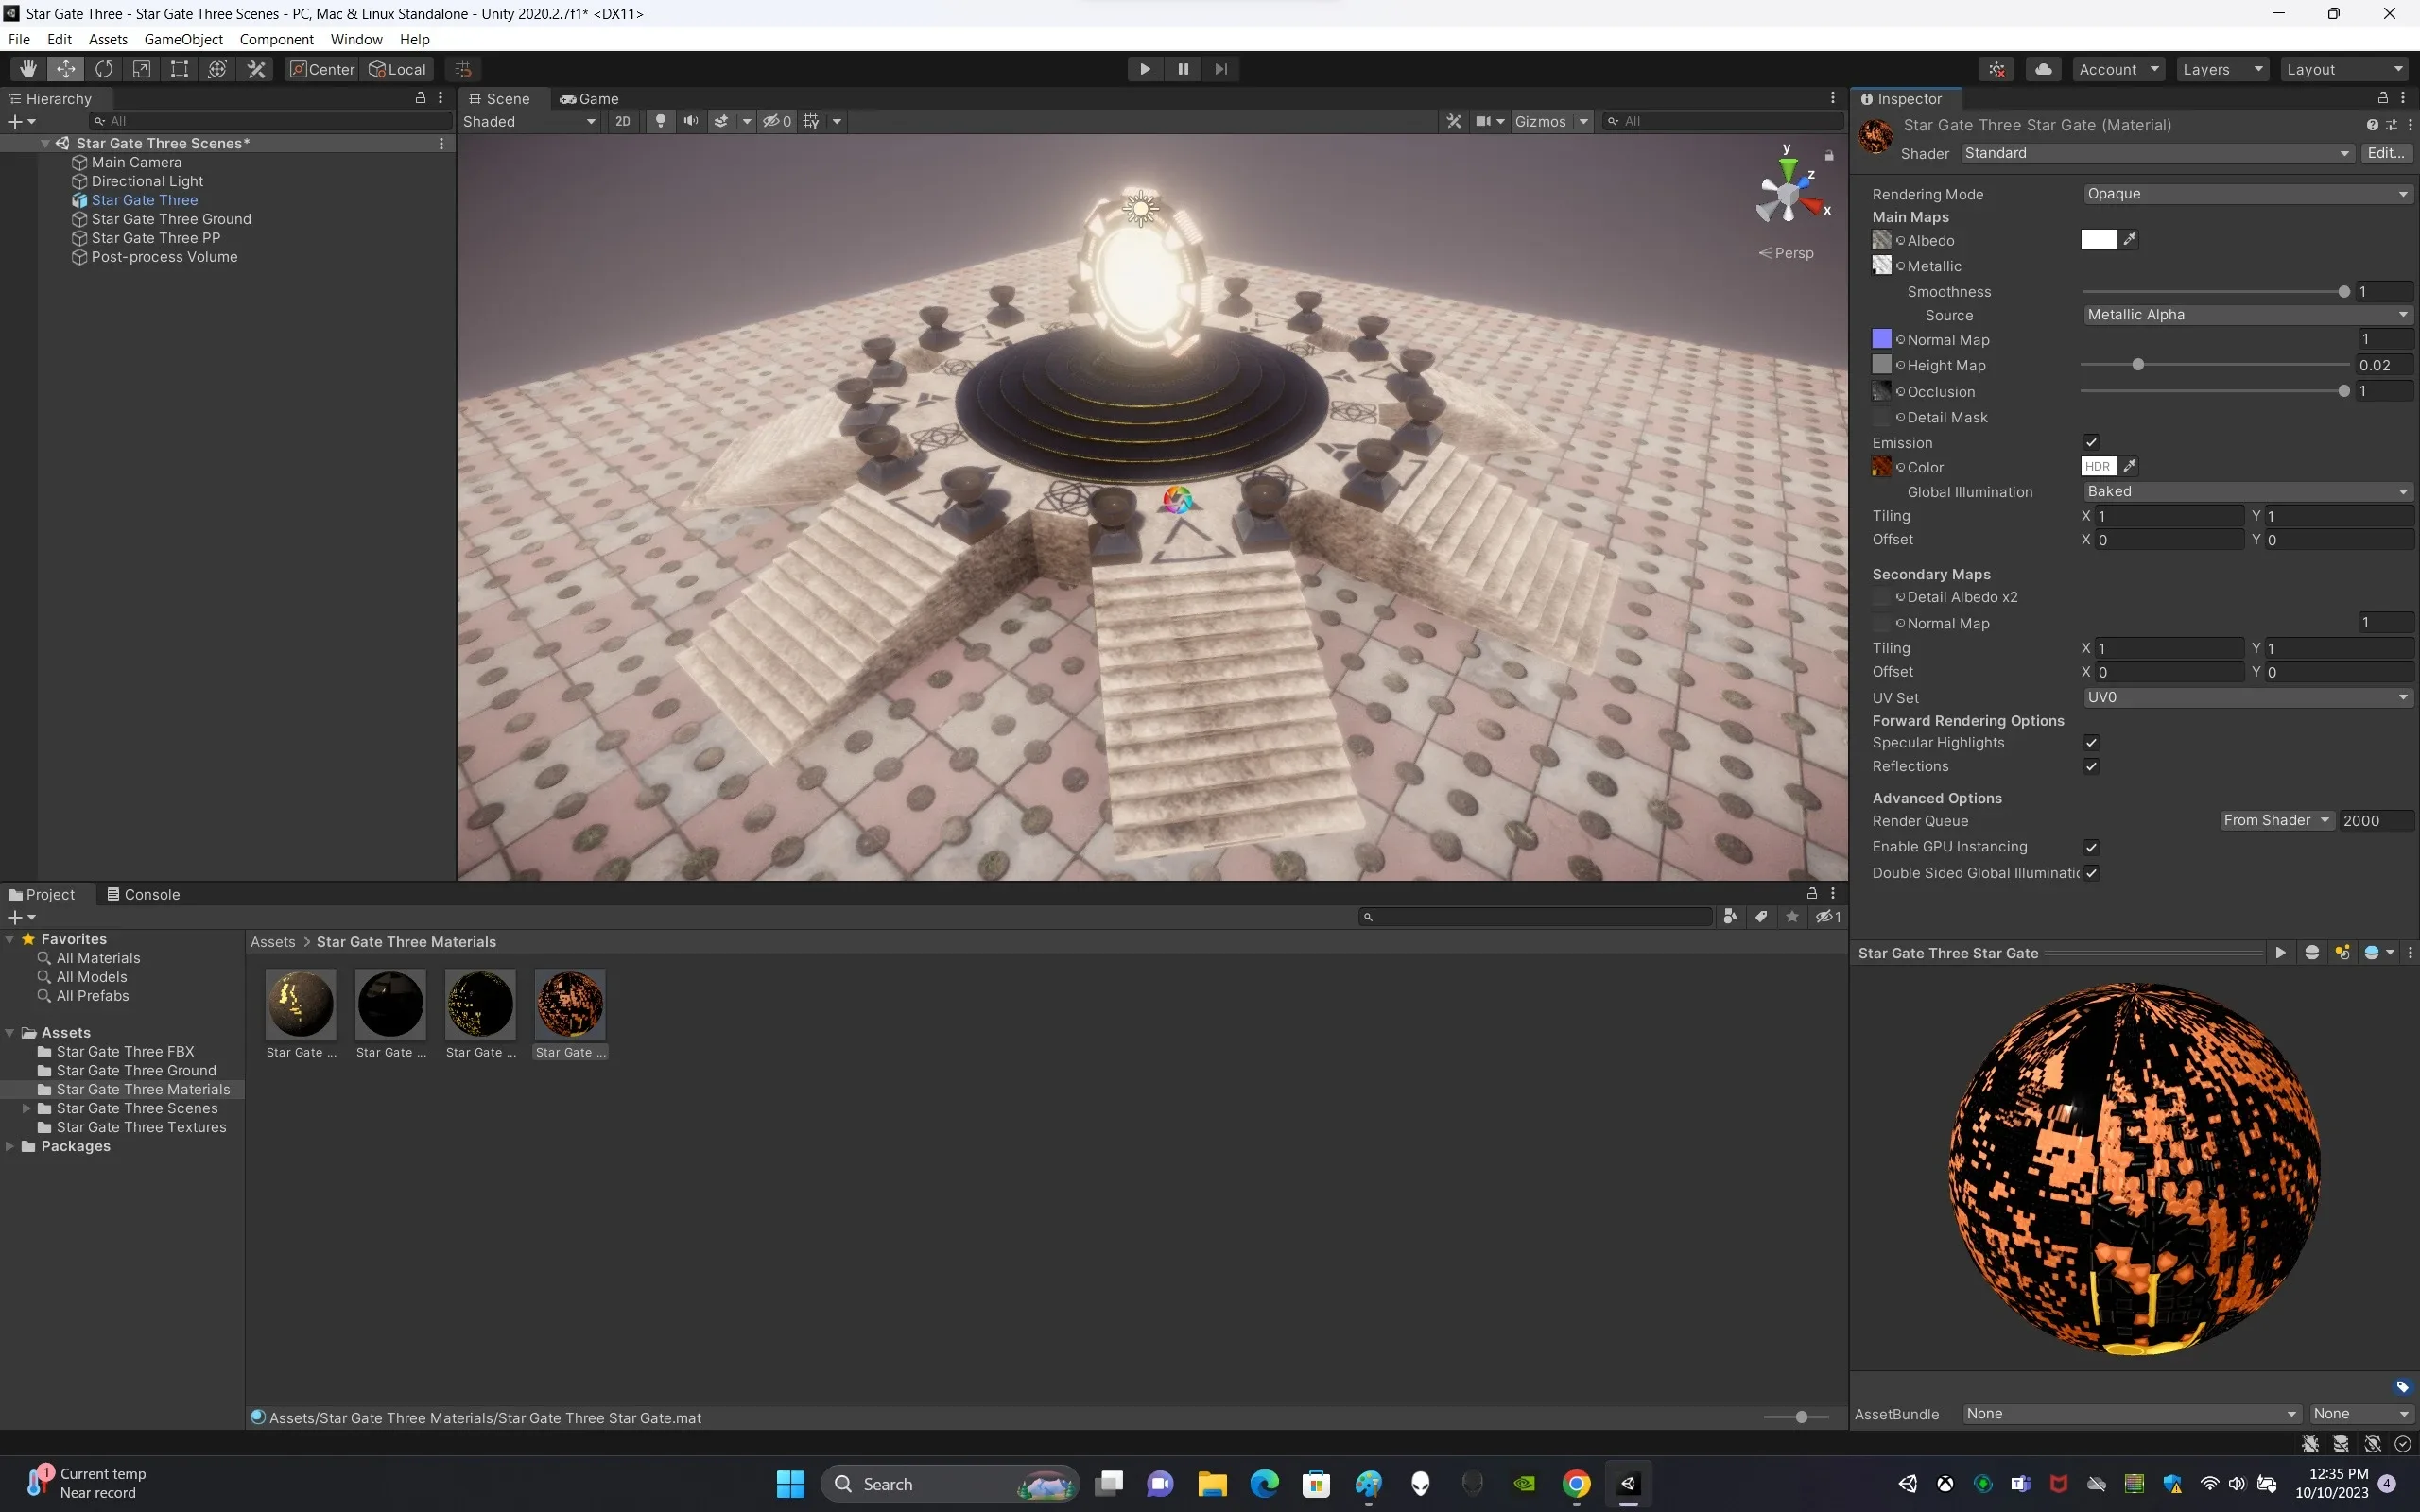Open the Component menu

tap(276, 39)
